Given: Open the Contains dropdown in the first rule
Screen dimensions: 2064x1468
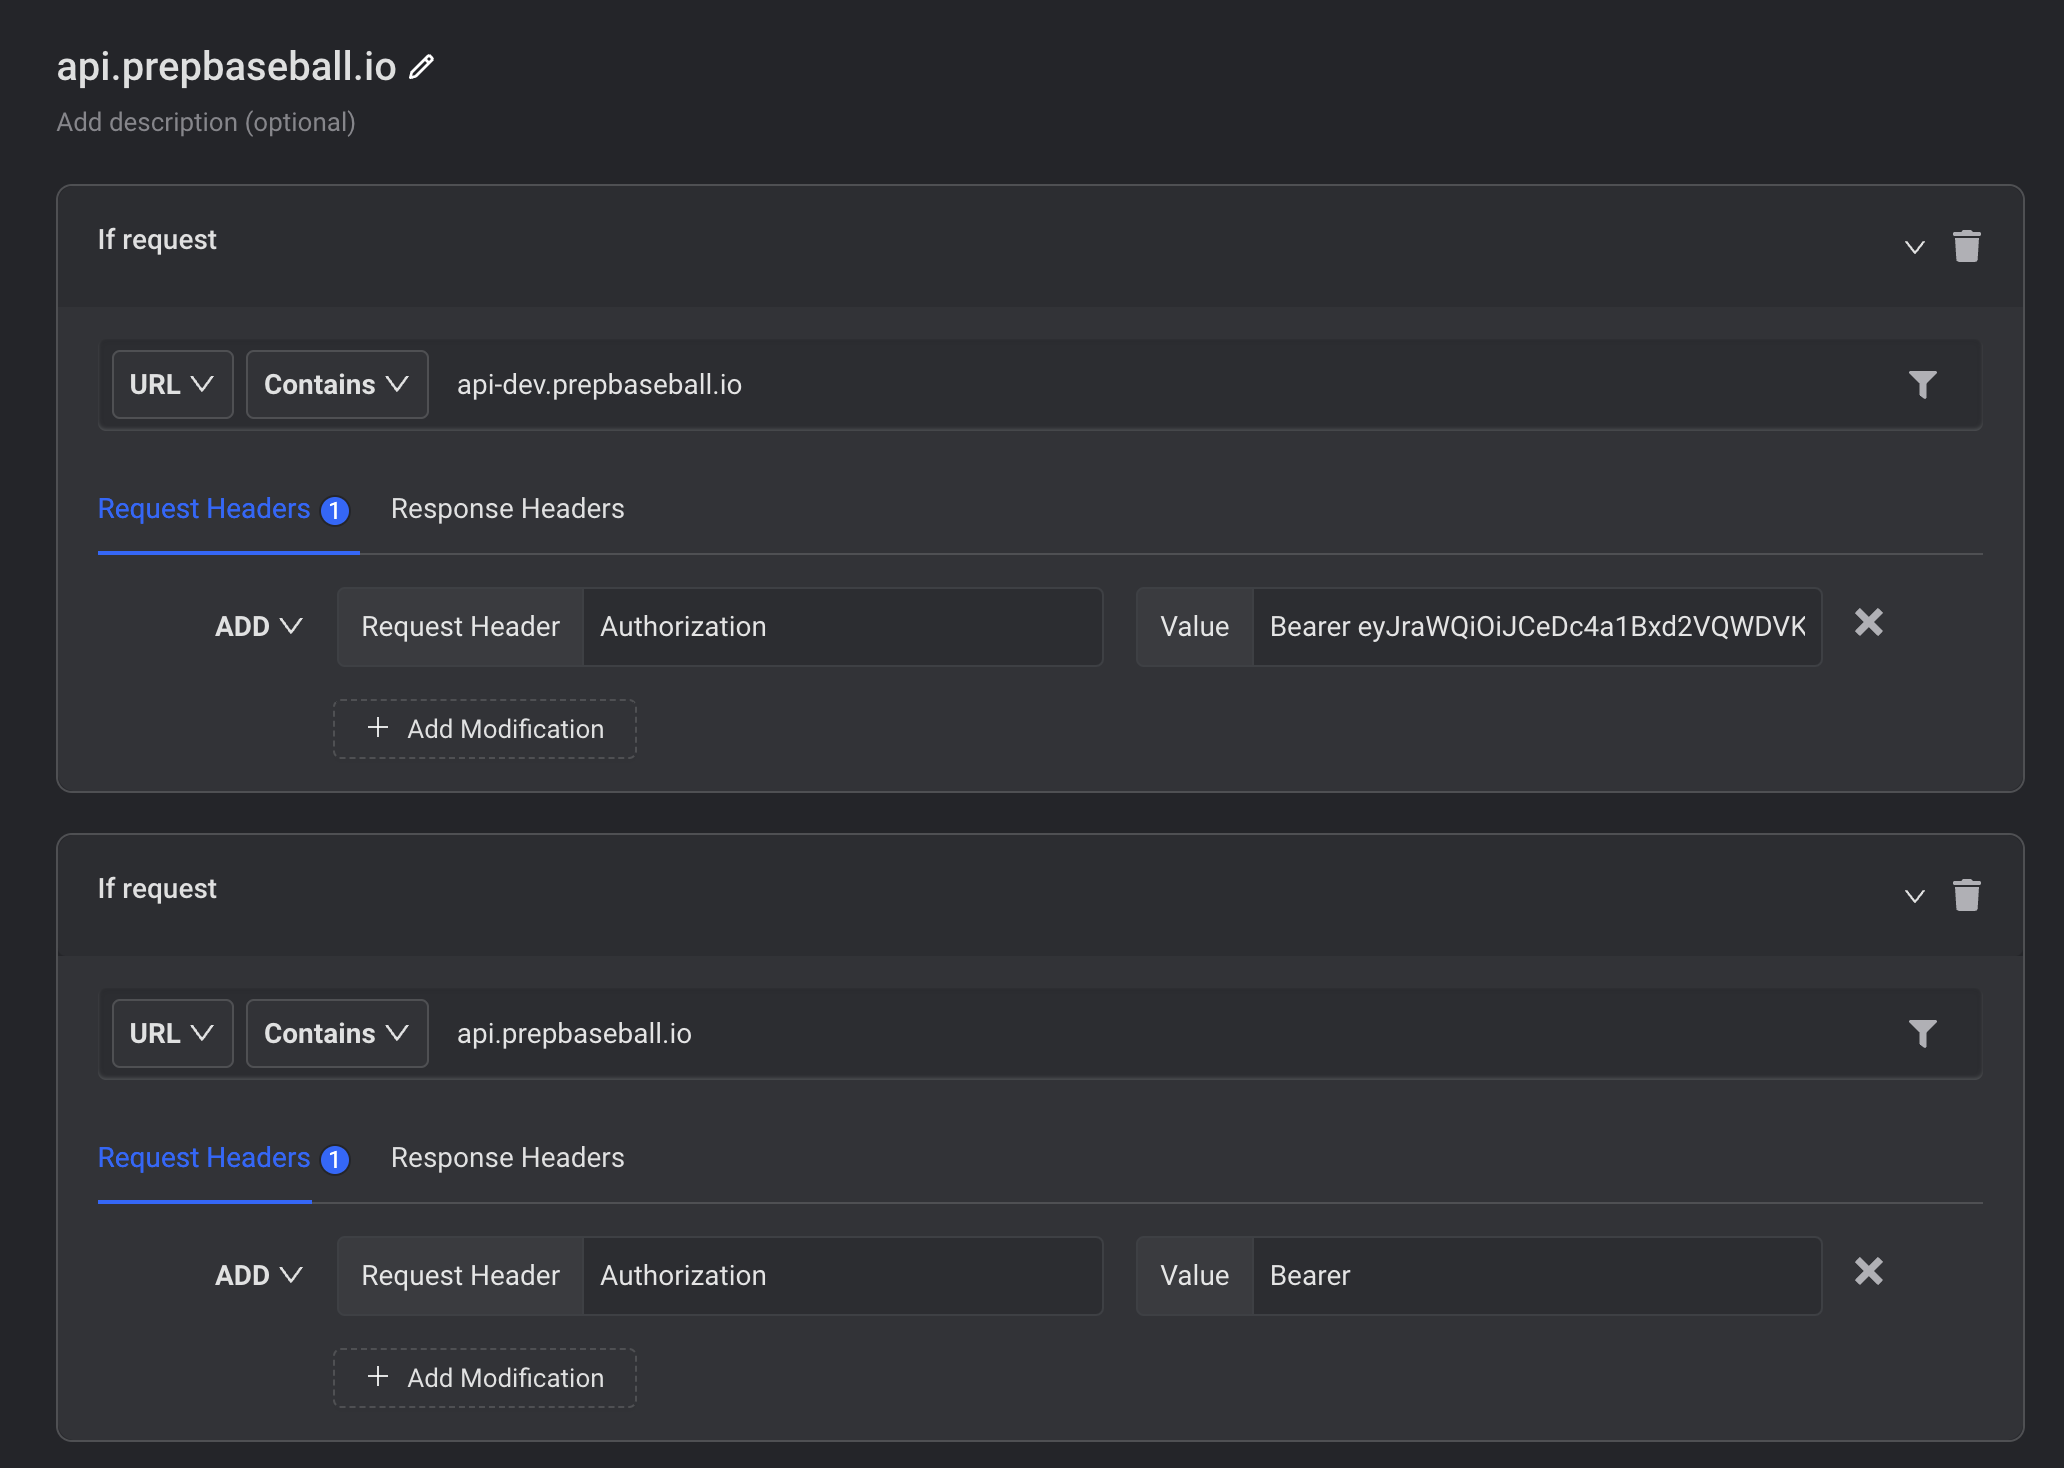Looking at the screenshot, I should coord(337,385).
